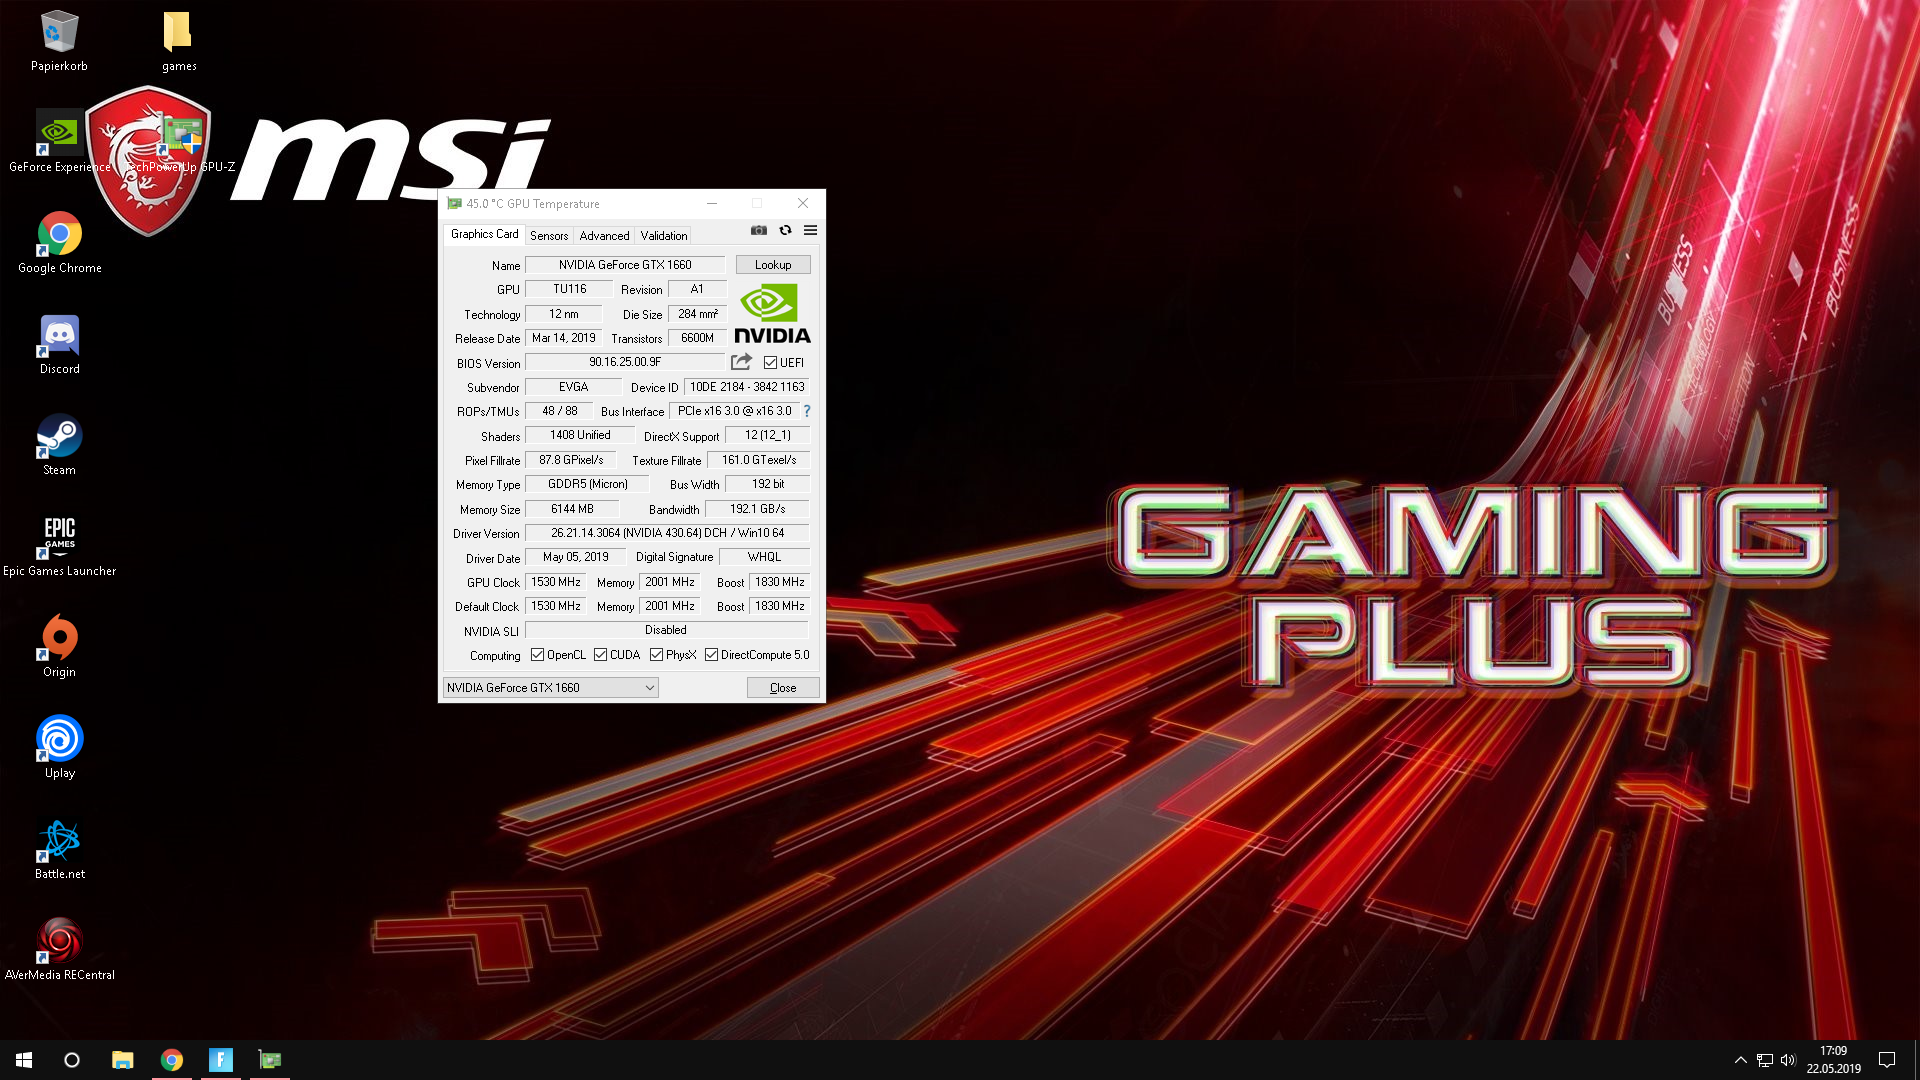Toggle the DirectCompute 5.0 checkbox
The image size is (1920, 1080).
[711, 655]
